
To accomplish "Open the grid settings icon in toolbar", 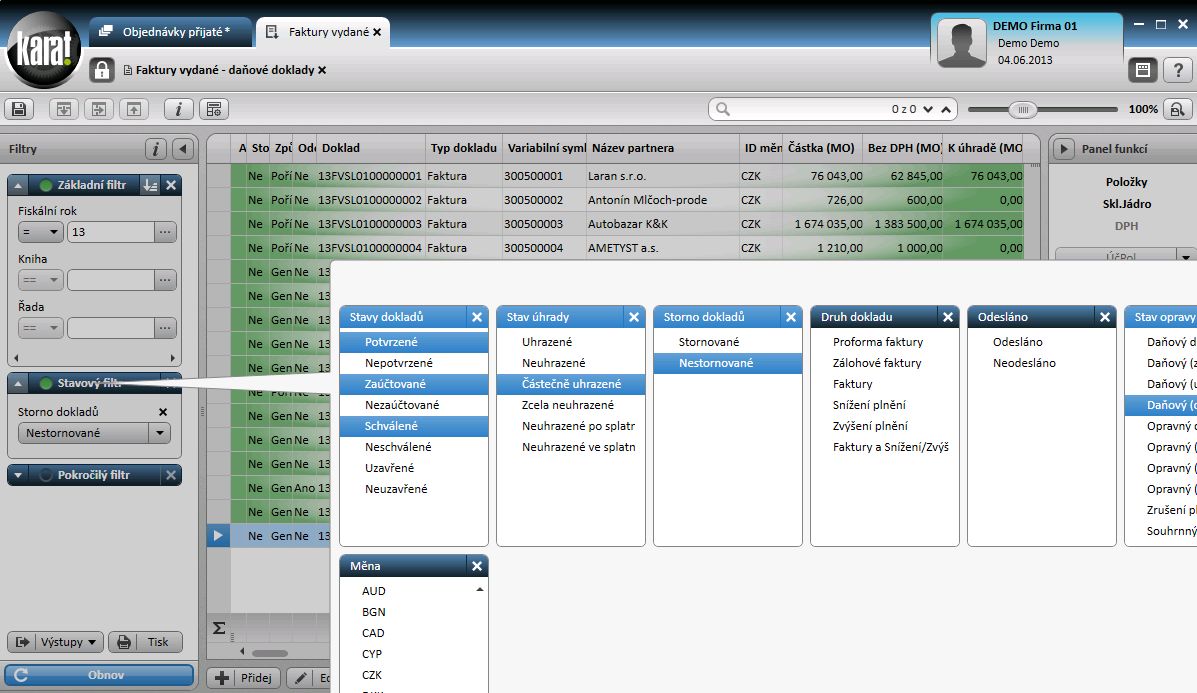I will pyautogui.click(x=213, y=109).
